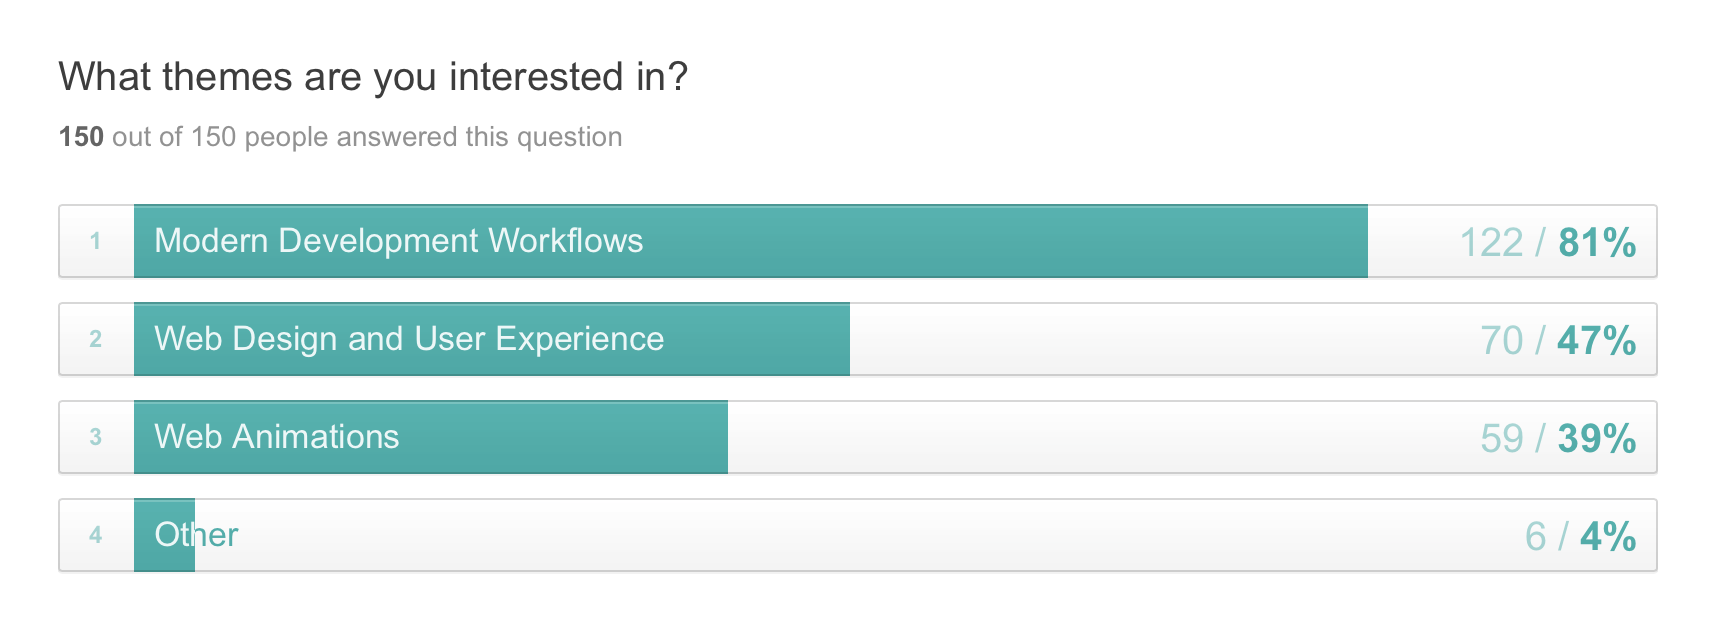This screenshot has height=630, width=1718.
Task: Click the 'Web Animations' label text
Action: [277, 437]
